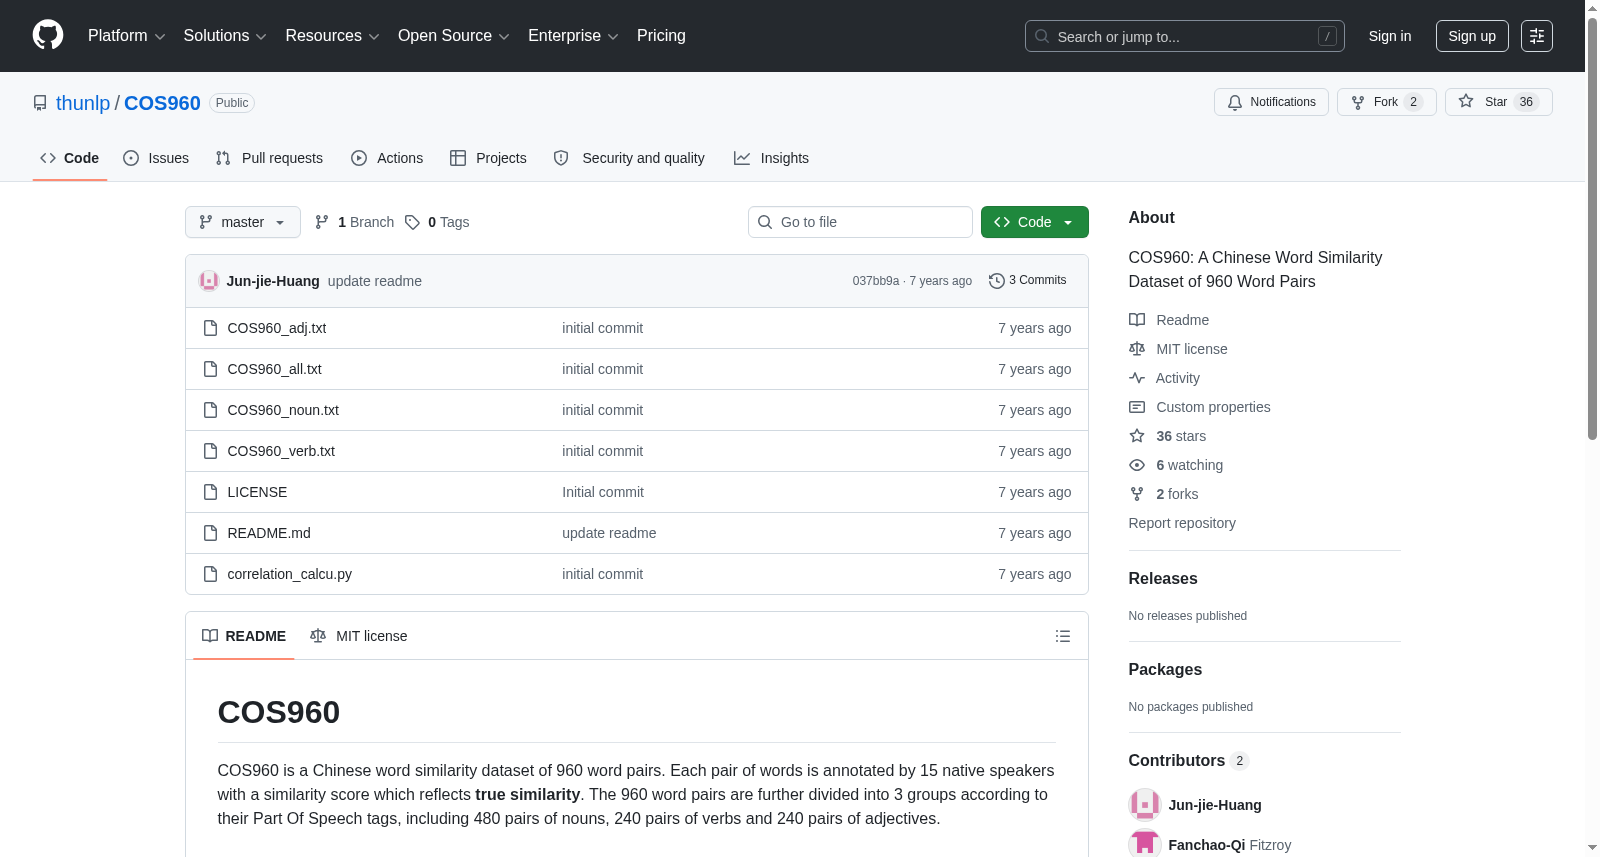Click the note icon beside Custom properties
Viewport: 1600px width, 857px height.
1137,407
